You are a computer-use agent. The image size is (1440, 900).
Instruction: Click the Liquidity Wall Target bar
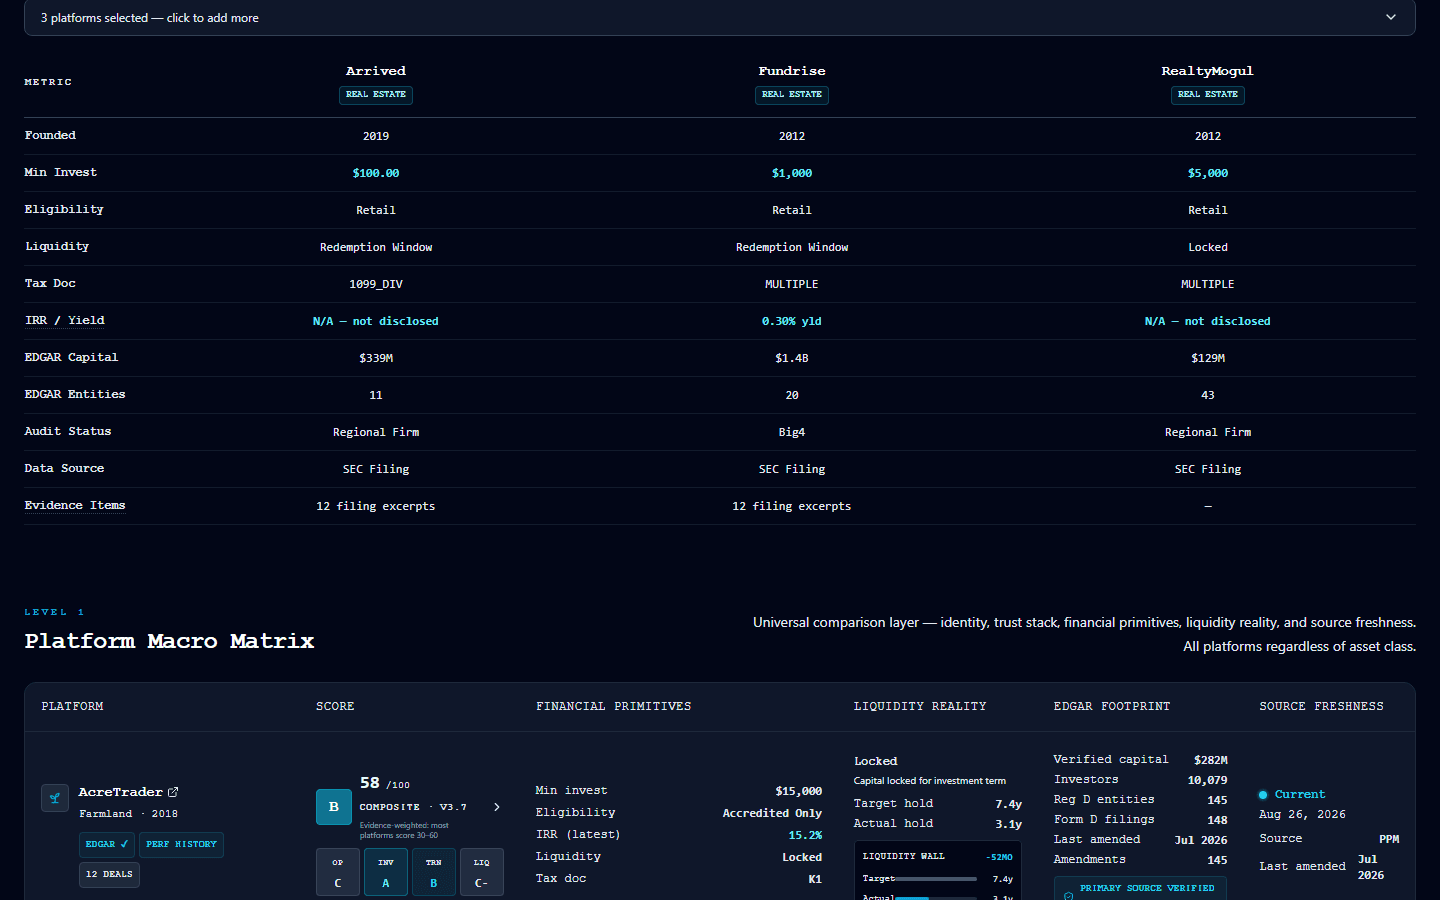coord(936,879)
